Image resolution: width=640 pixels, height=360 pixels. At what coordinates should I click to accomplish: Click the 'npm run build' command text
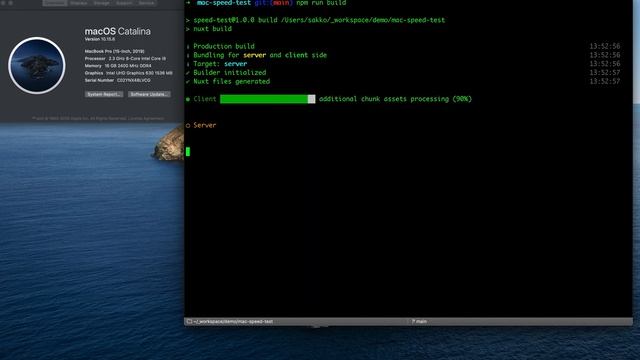pos(321,3)
